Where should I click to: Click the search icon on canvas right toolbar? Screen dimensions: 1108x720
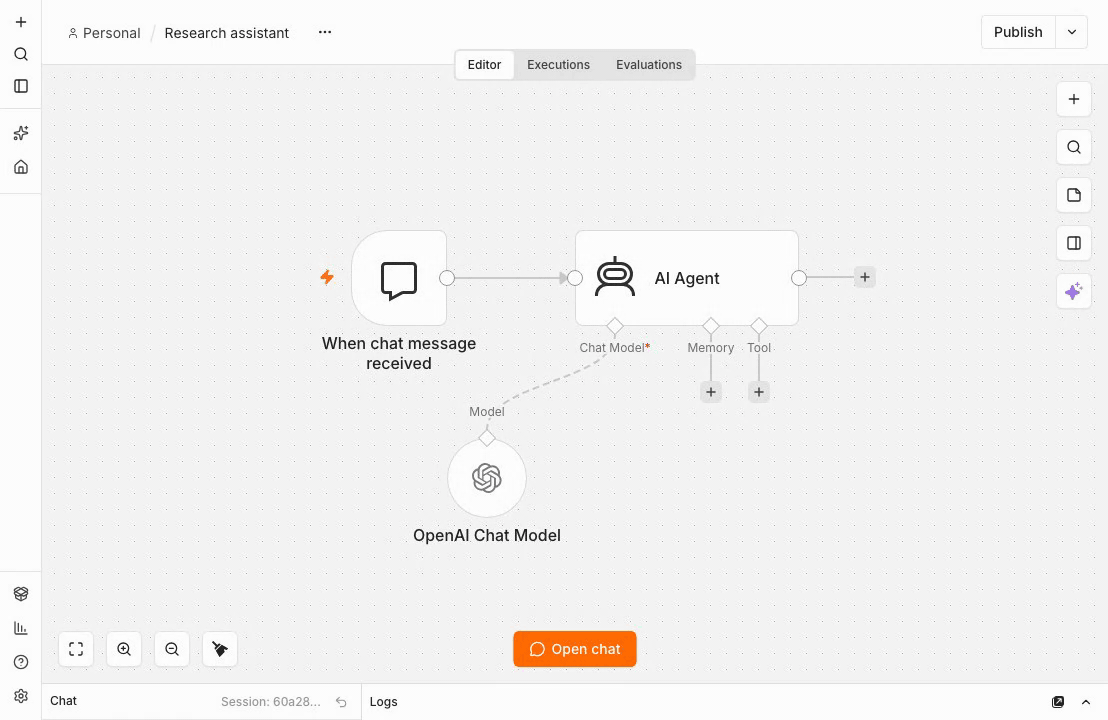[x=1073, y=148]
